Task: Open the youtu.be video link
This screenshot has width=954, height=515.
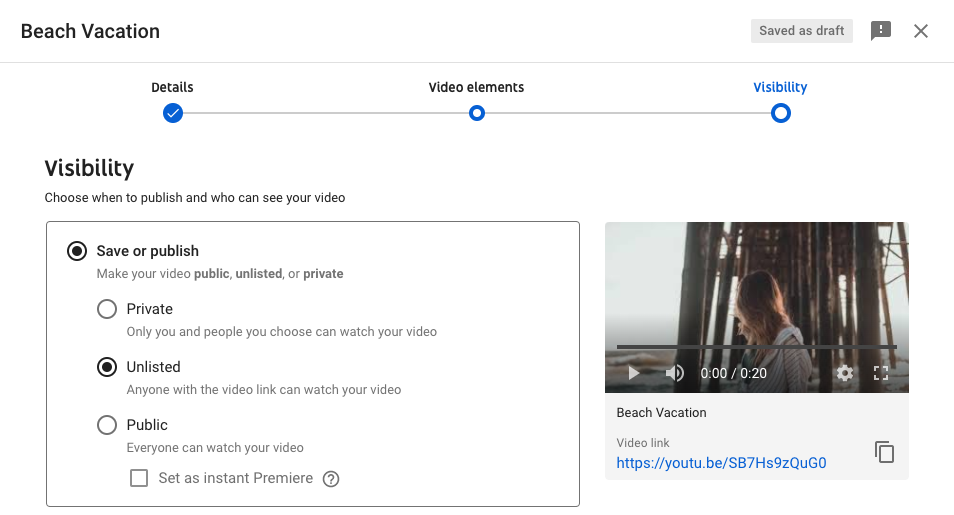Action: click(x=721, y=463)
